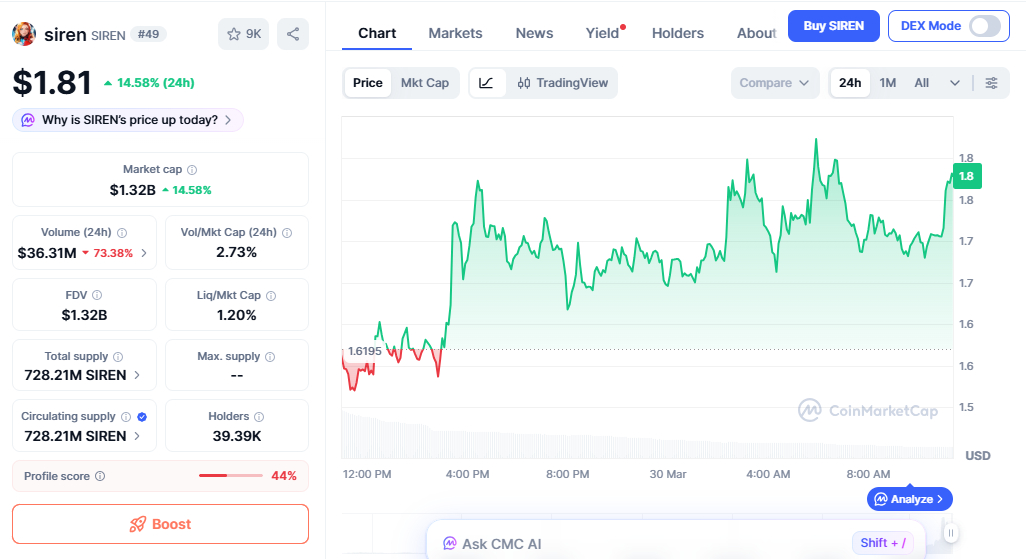1026x559 pixels.
Task: Open 'Why is SIREN's price up today?'
Action: coord(128,120)
